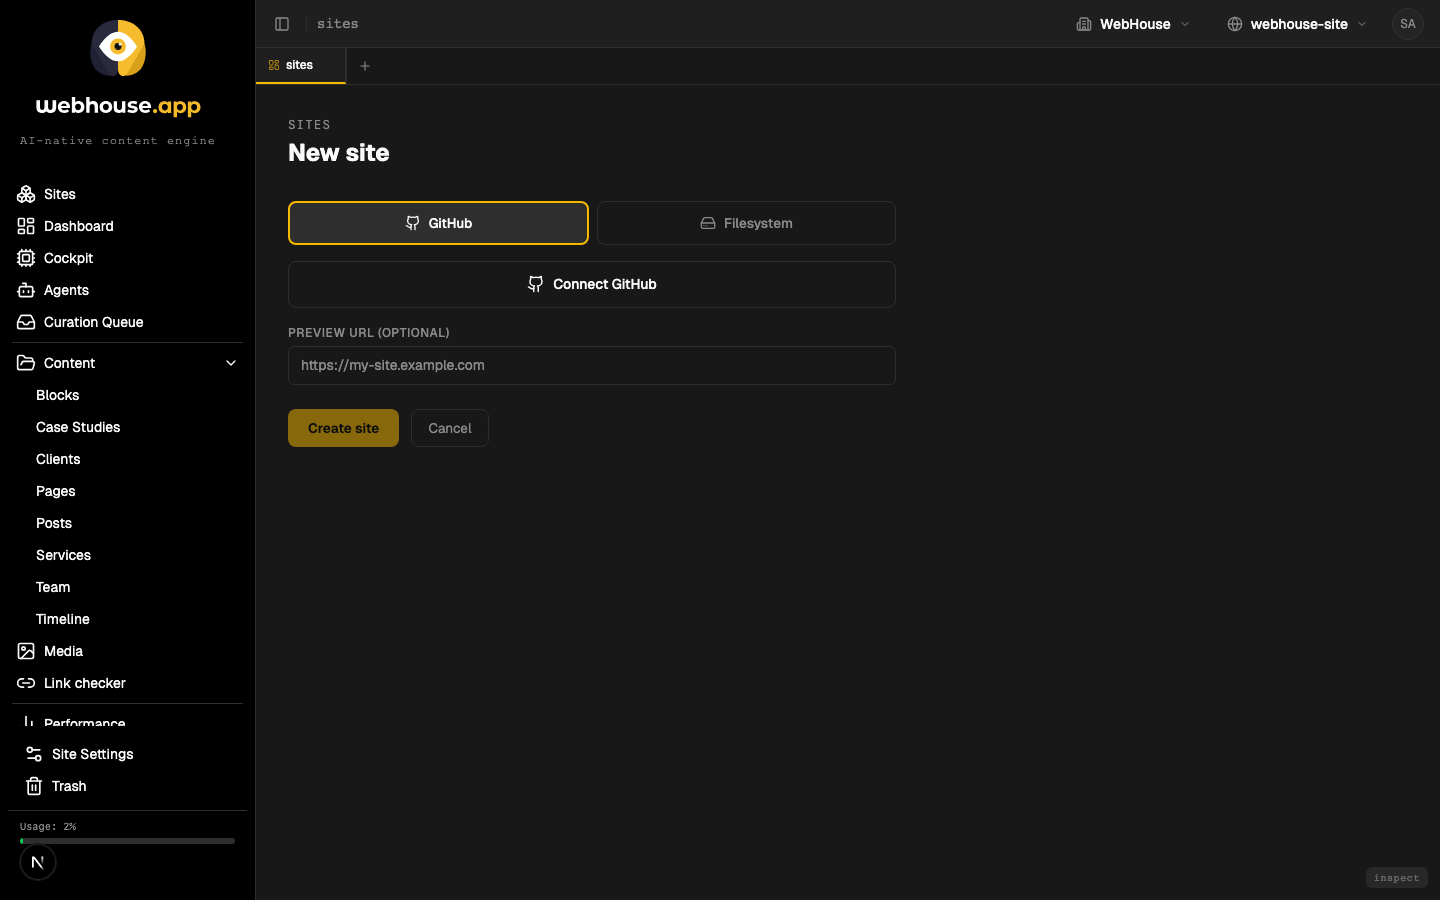Screen dimensions: 1440x900
Task: Cancel new site creation
Action: pyautogui.click(x=450, y=428)
